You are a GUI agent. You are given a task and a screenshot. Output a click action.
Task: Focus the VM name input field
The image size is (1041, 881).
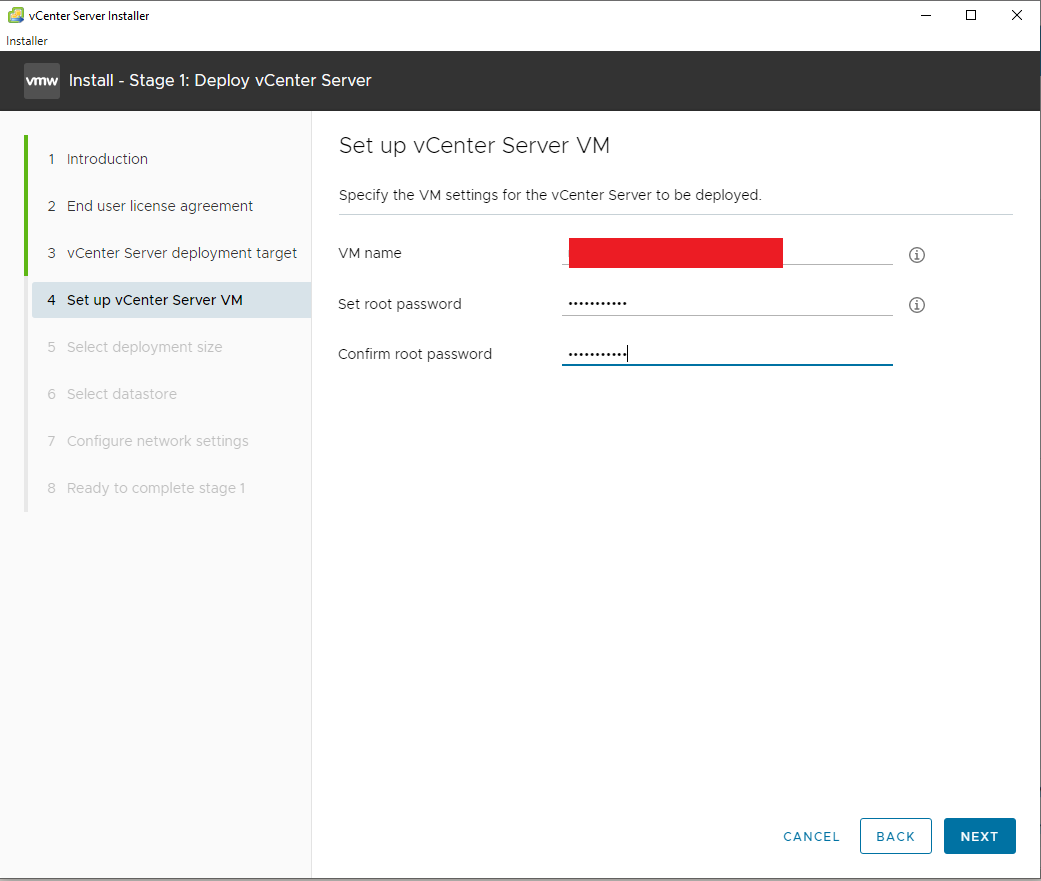point(727,253)
